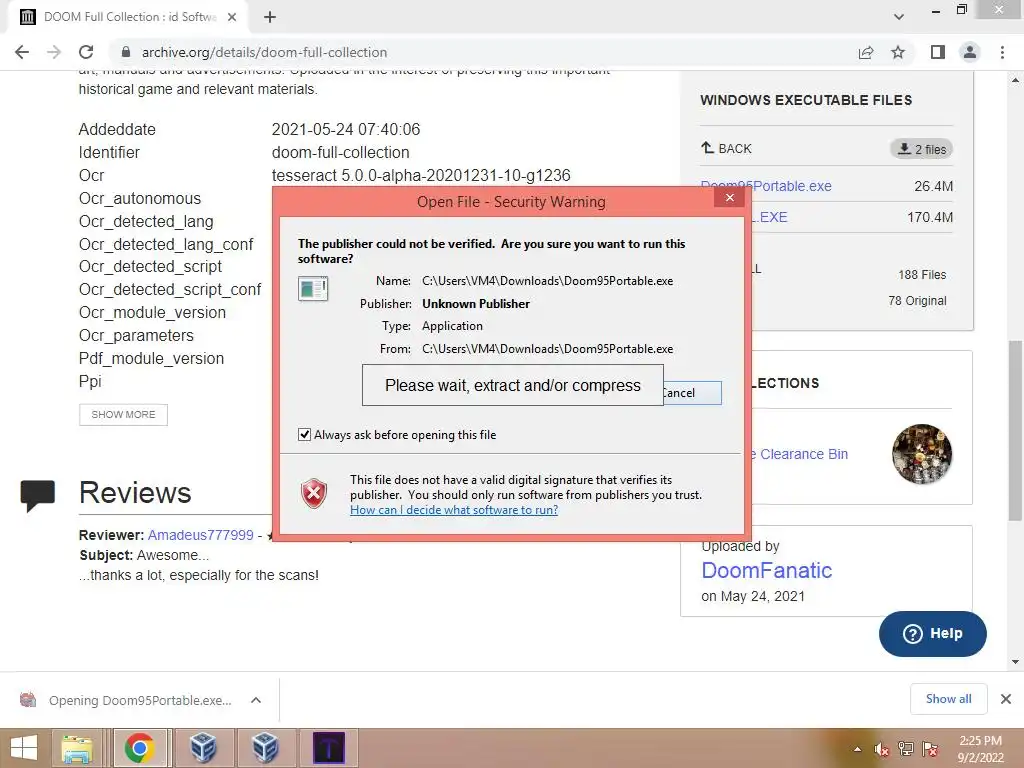Expand the download item options chevron
The image size is (1024, 768).
[256, 700]
